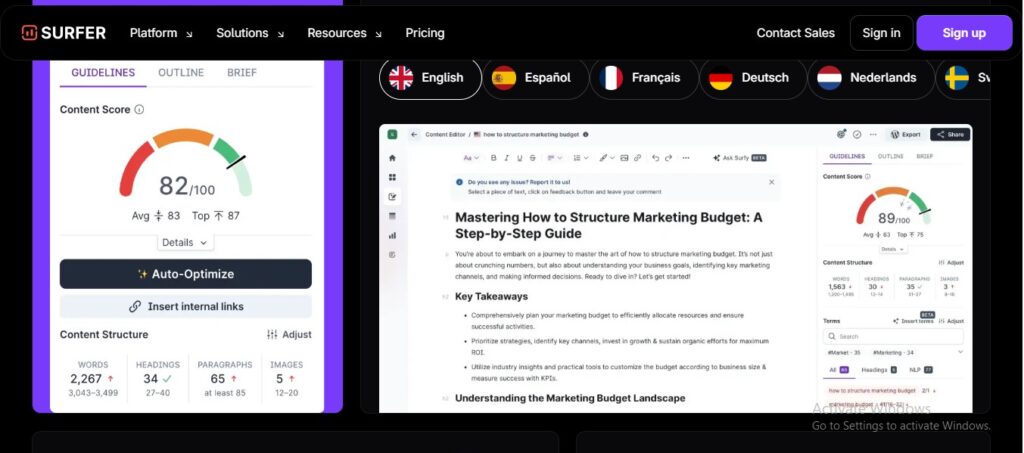Click the Share button in editor header
This screenshot has width=1024, height=453.
(950, 134)
